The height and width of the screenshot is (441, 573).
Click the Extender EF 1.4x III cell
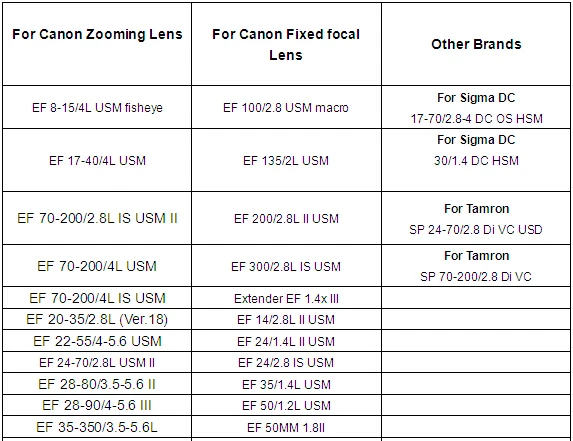(286, 299)
